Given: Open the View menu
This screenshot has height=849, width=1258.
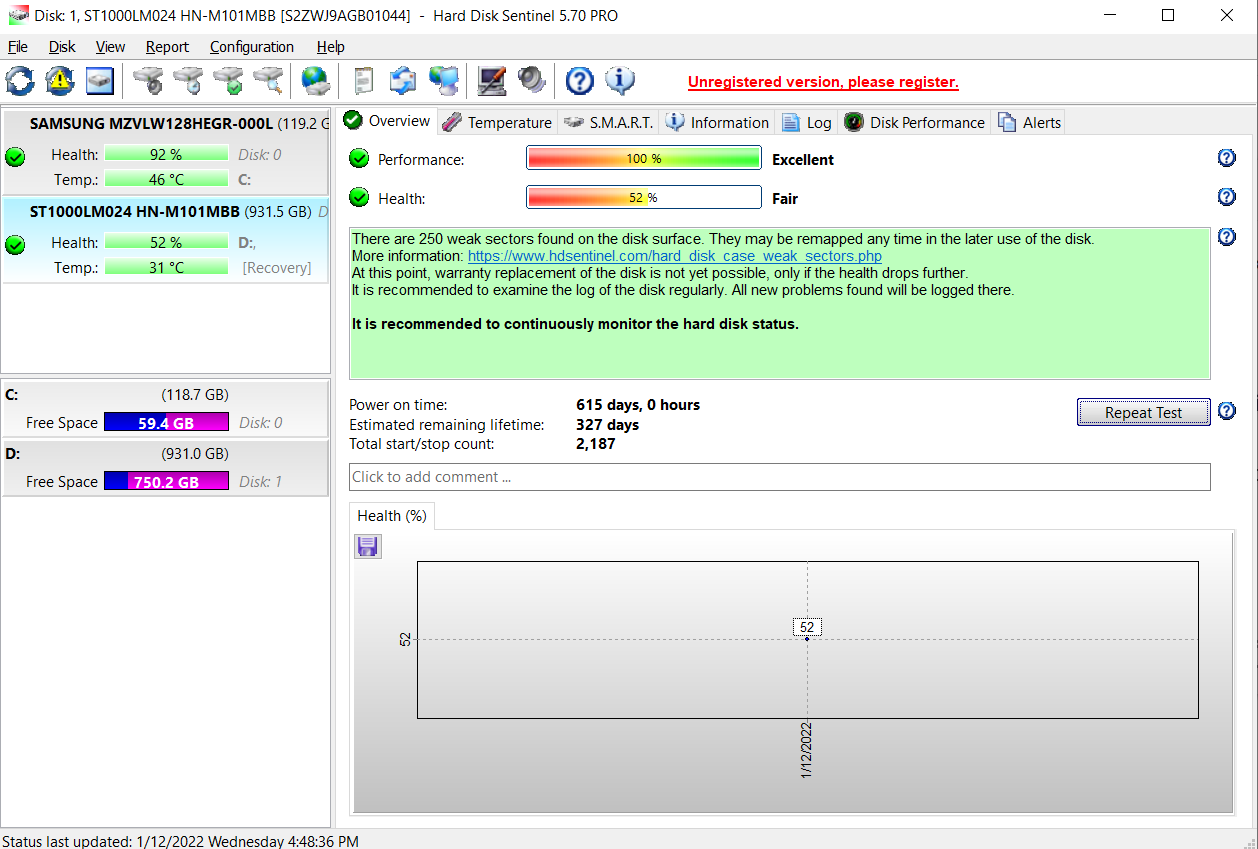Looking at the screenshot, I should coord(111,47).
